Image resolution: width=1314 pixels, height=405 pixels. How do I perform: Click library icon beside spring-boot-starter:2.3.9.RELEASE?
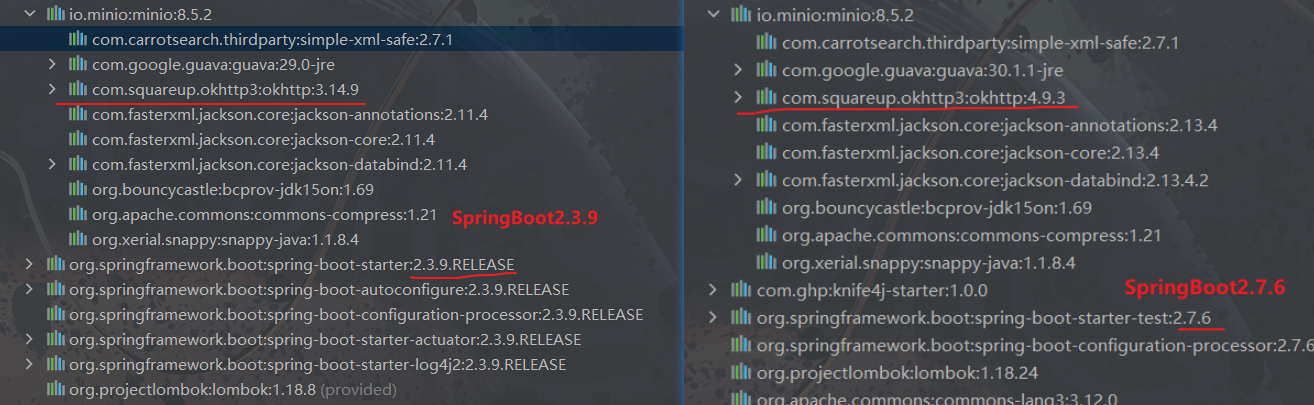point(54,265)
